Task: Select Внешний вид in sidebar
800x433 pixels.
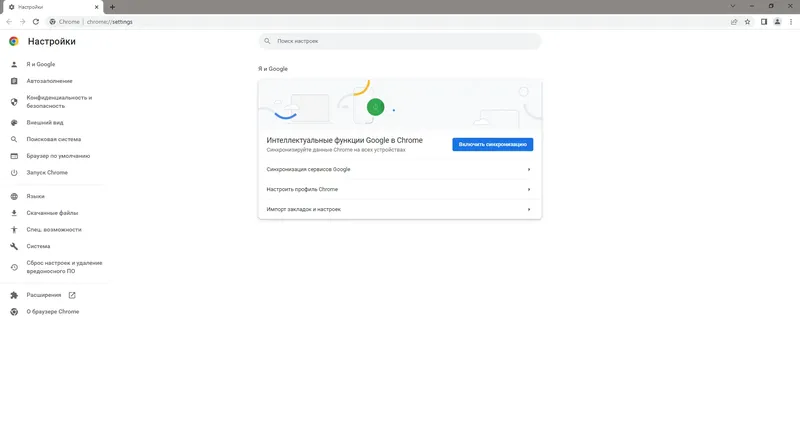Action: click(x=45, y=123)
